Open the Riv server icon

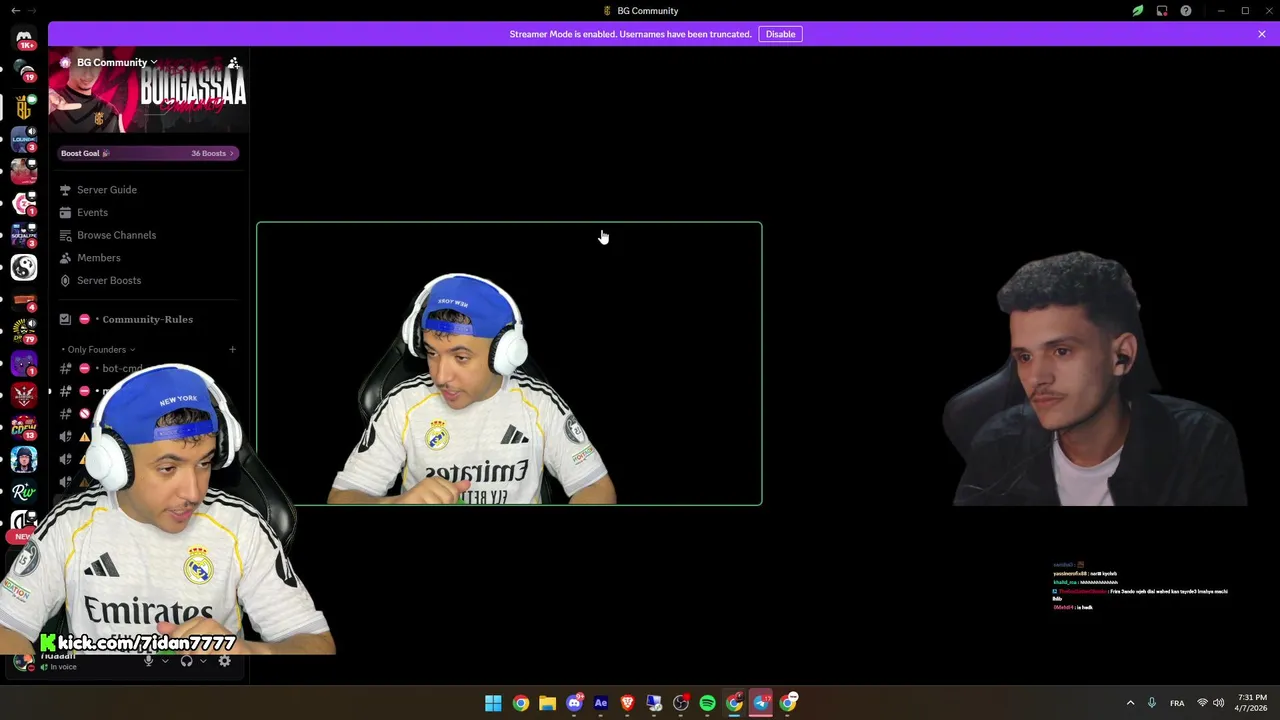tap(24, 491)
